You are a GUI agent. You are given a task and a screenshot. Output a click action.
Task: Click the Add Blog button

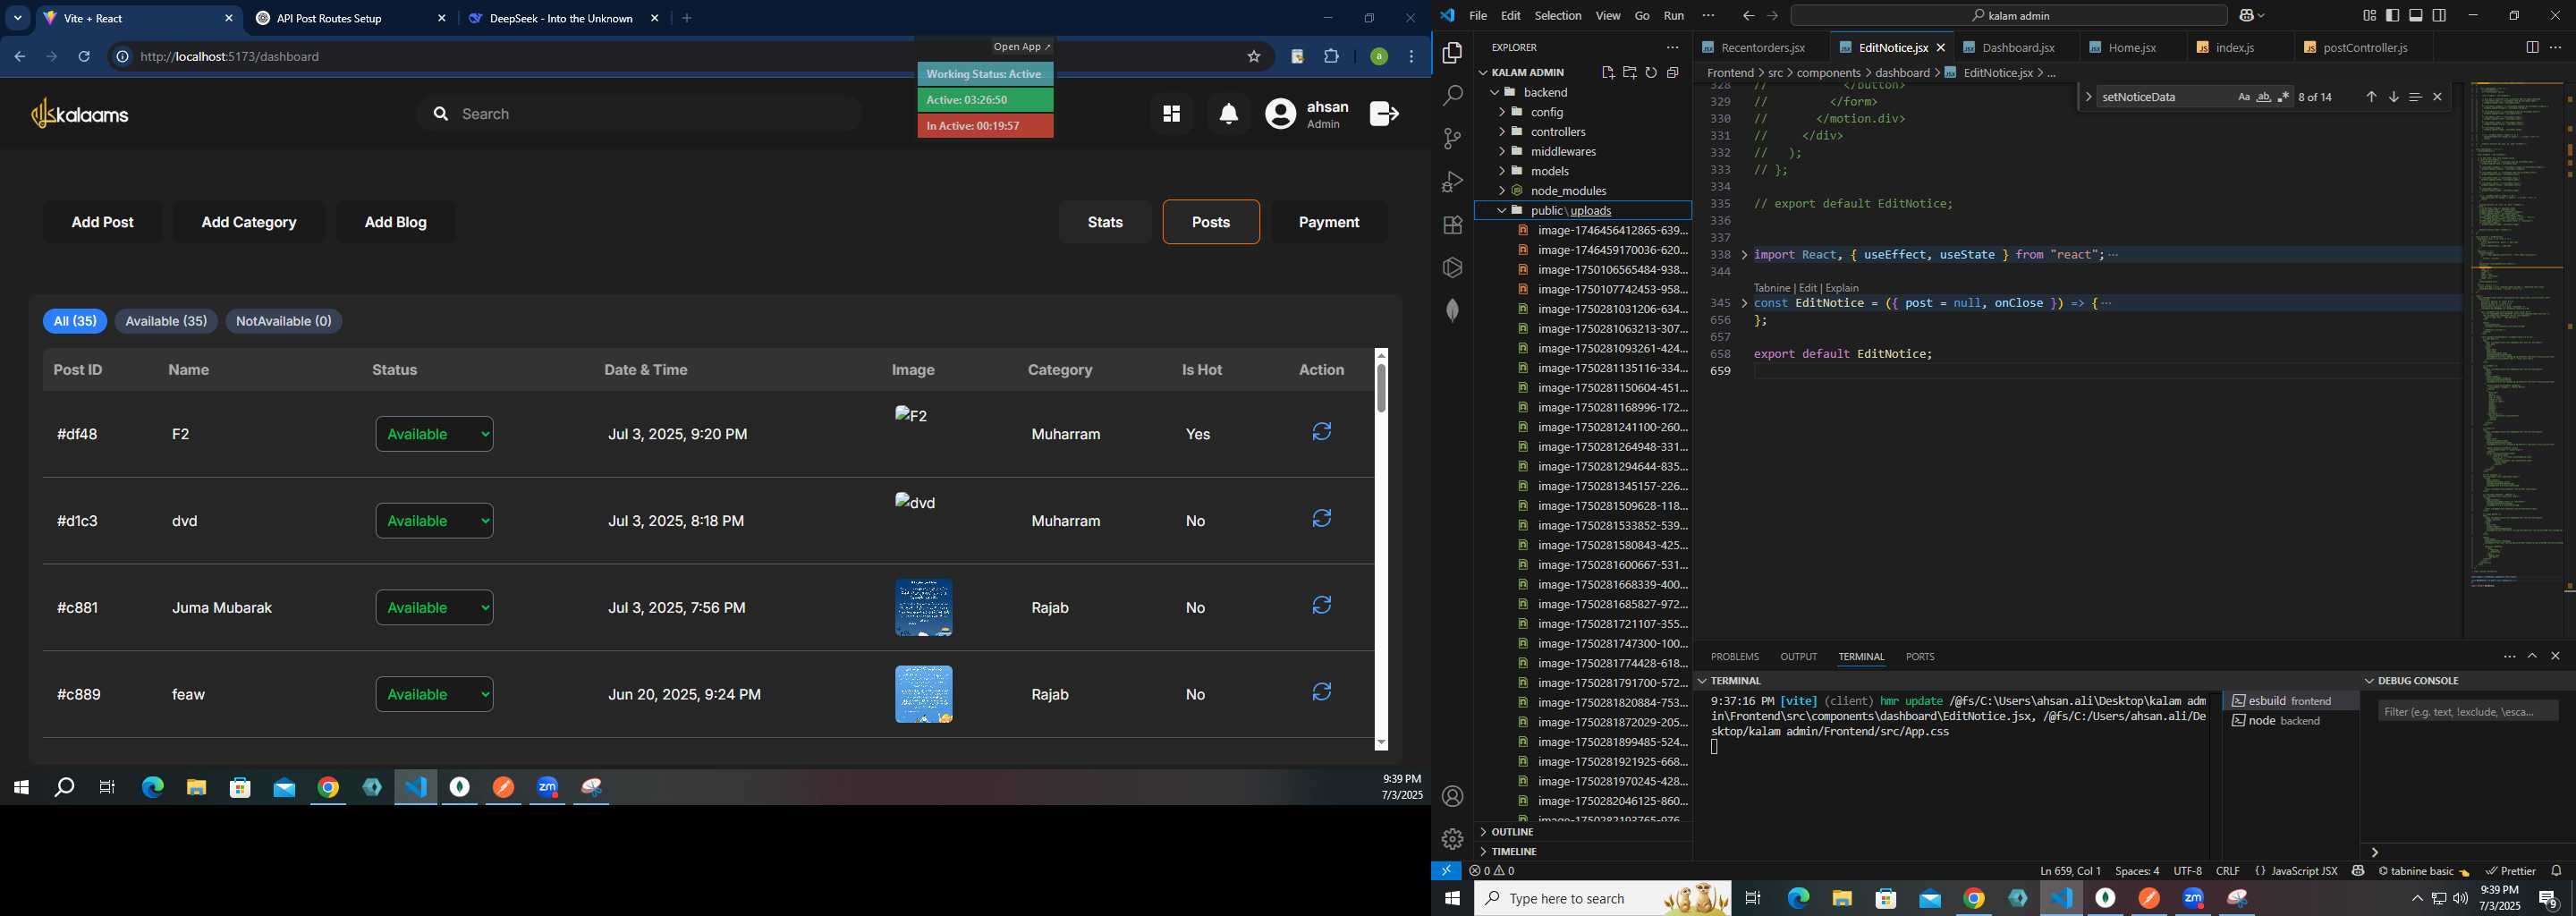coord(396,222)
